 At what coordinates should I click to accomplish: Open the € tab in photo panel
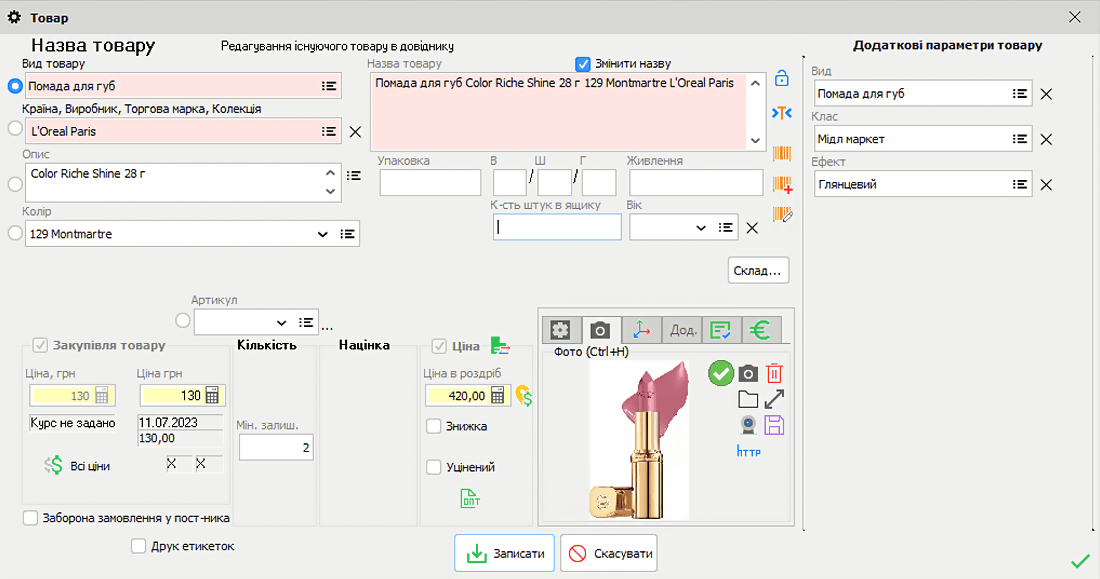click(761, 330)
